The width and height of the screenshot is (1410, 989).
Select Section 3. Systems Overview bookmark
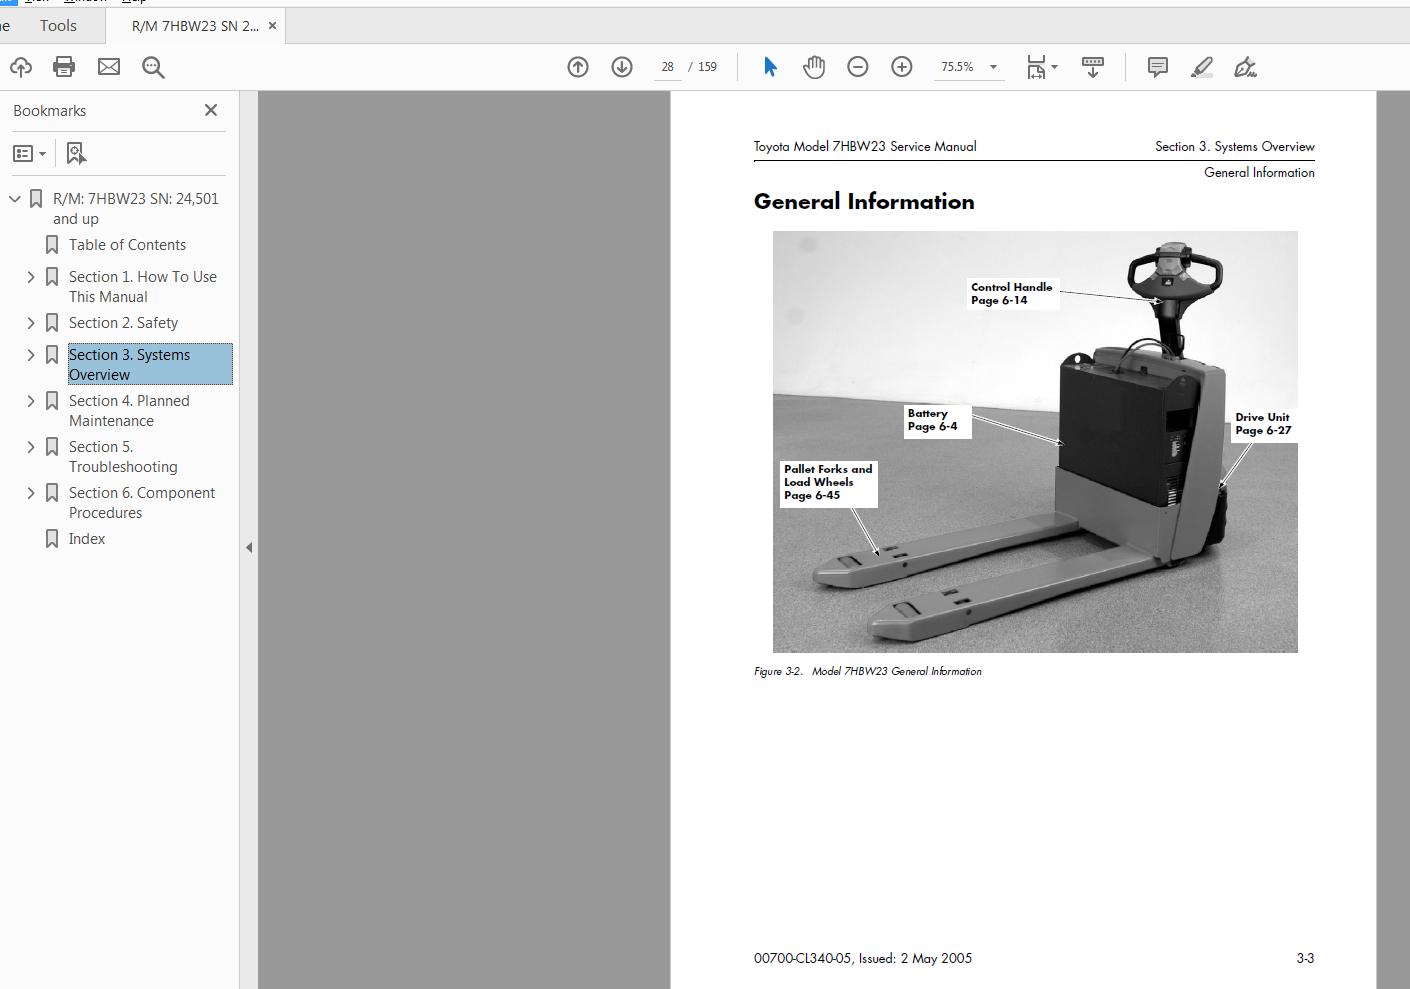(x=150, y=365)
